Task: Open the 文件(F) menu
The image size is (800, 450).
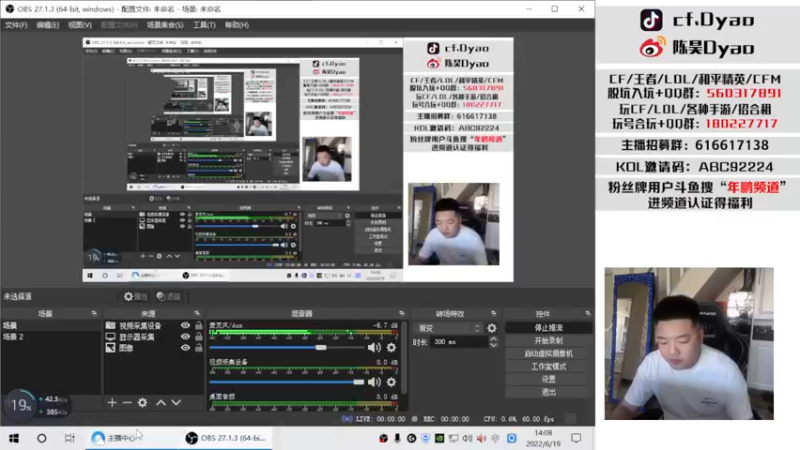Action: tap(16, 25)
